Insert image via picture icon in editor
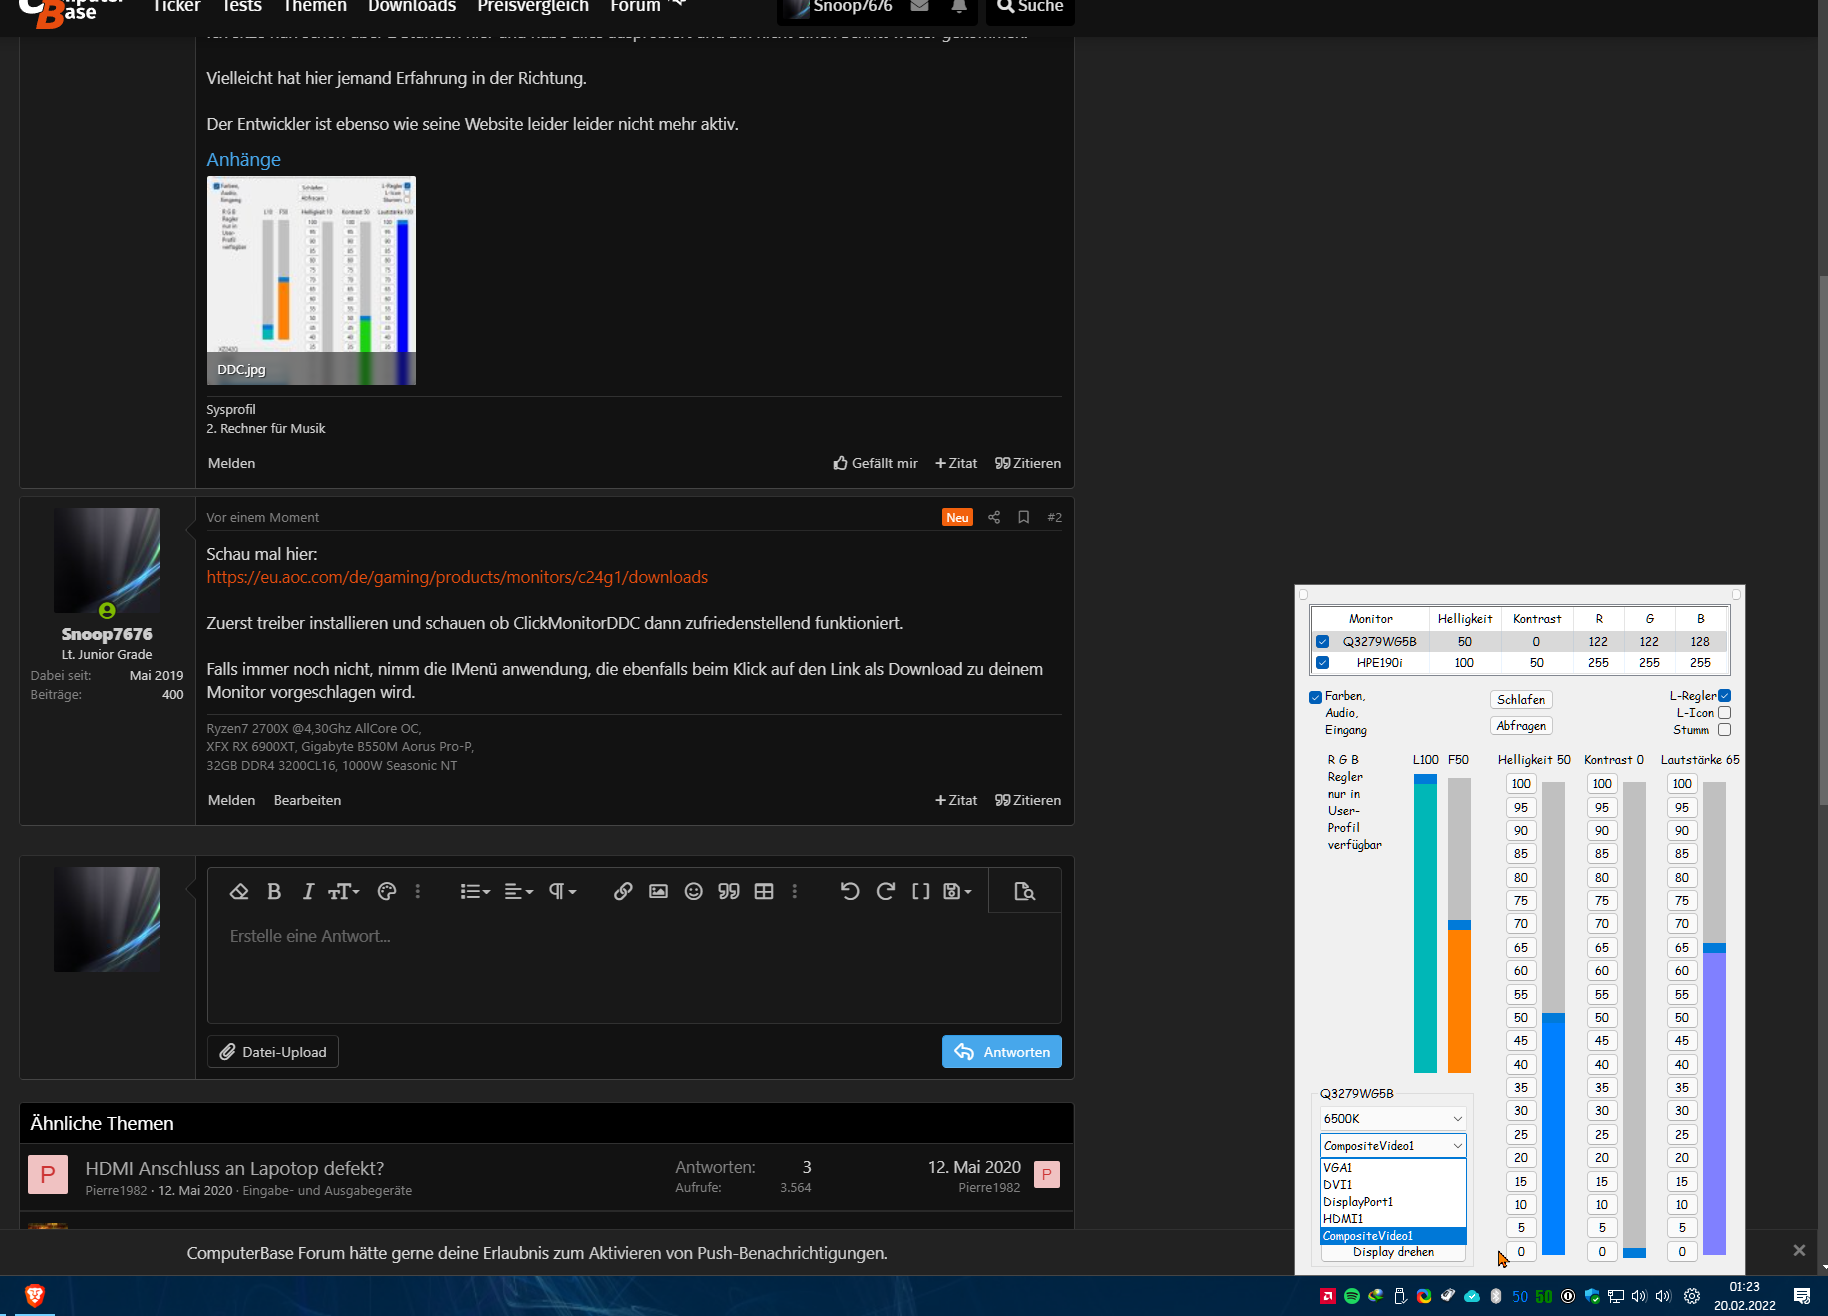This screenshot has width=1828, height=1316. [658, 891]
